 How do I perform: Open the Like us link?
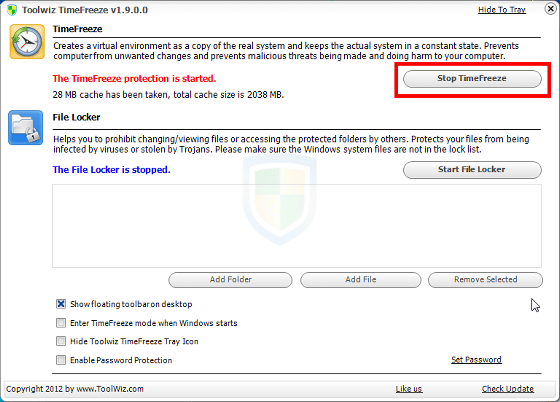click(409, 389)
